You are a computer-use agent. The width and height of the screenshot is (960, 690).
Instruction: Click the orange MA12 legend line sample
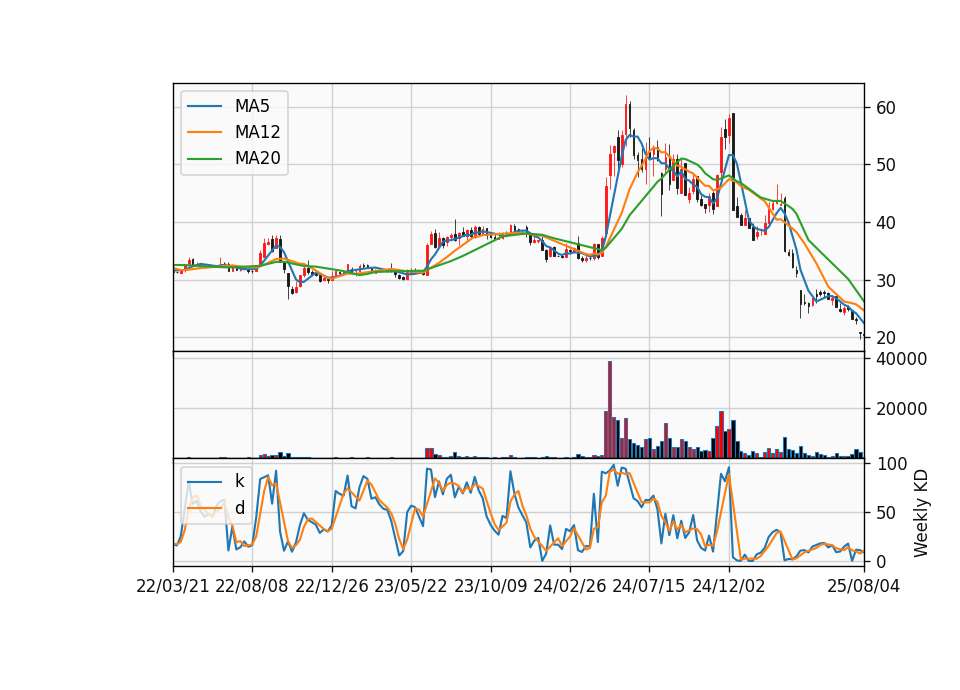point(204,132)
